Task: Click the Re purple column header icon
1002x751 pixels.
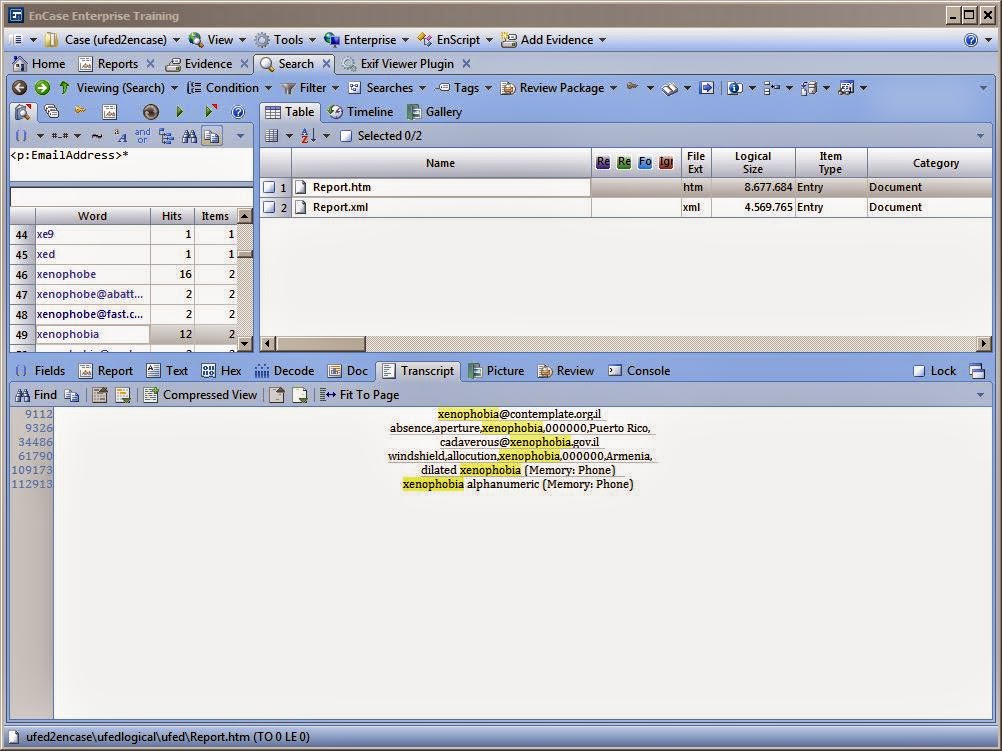Action: coord(603,162)
